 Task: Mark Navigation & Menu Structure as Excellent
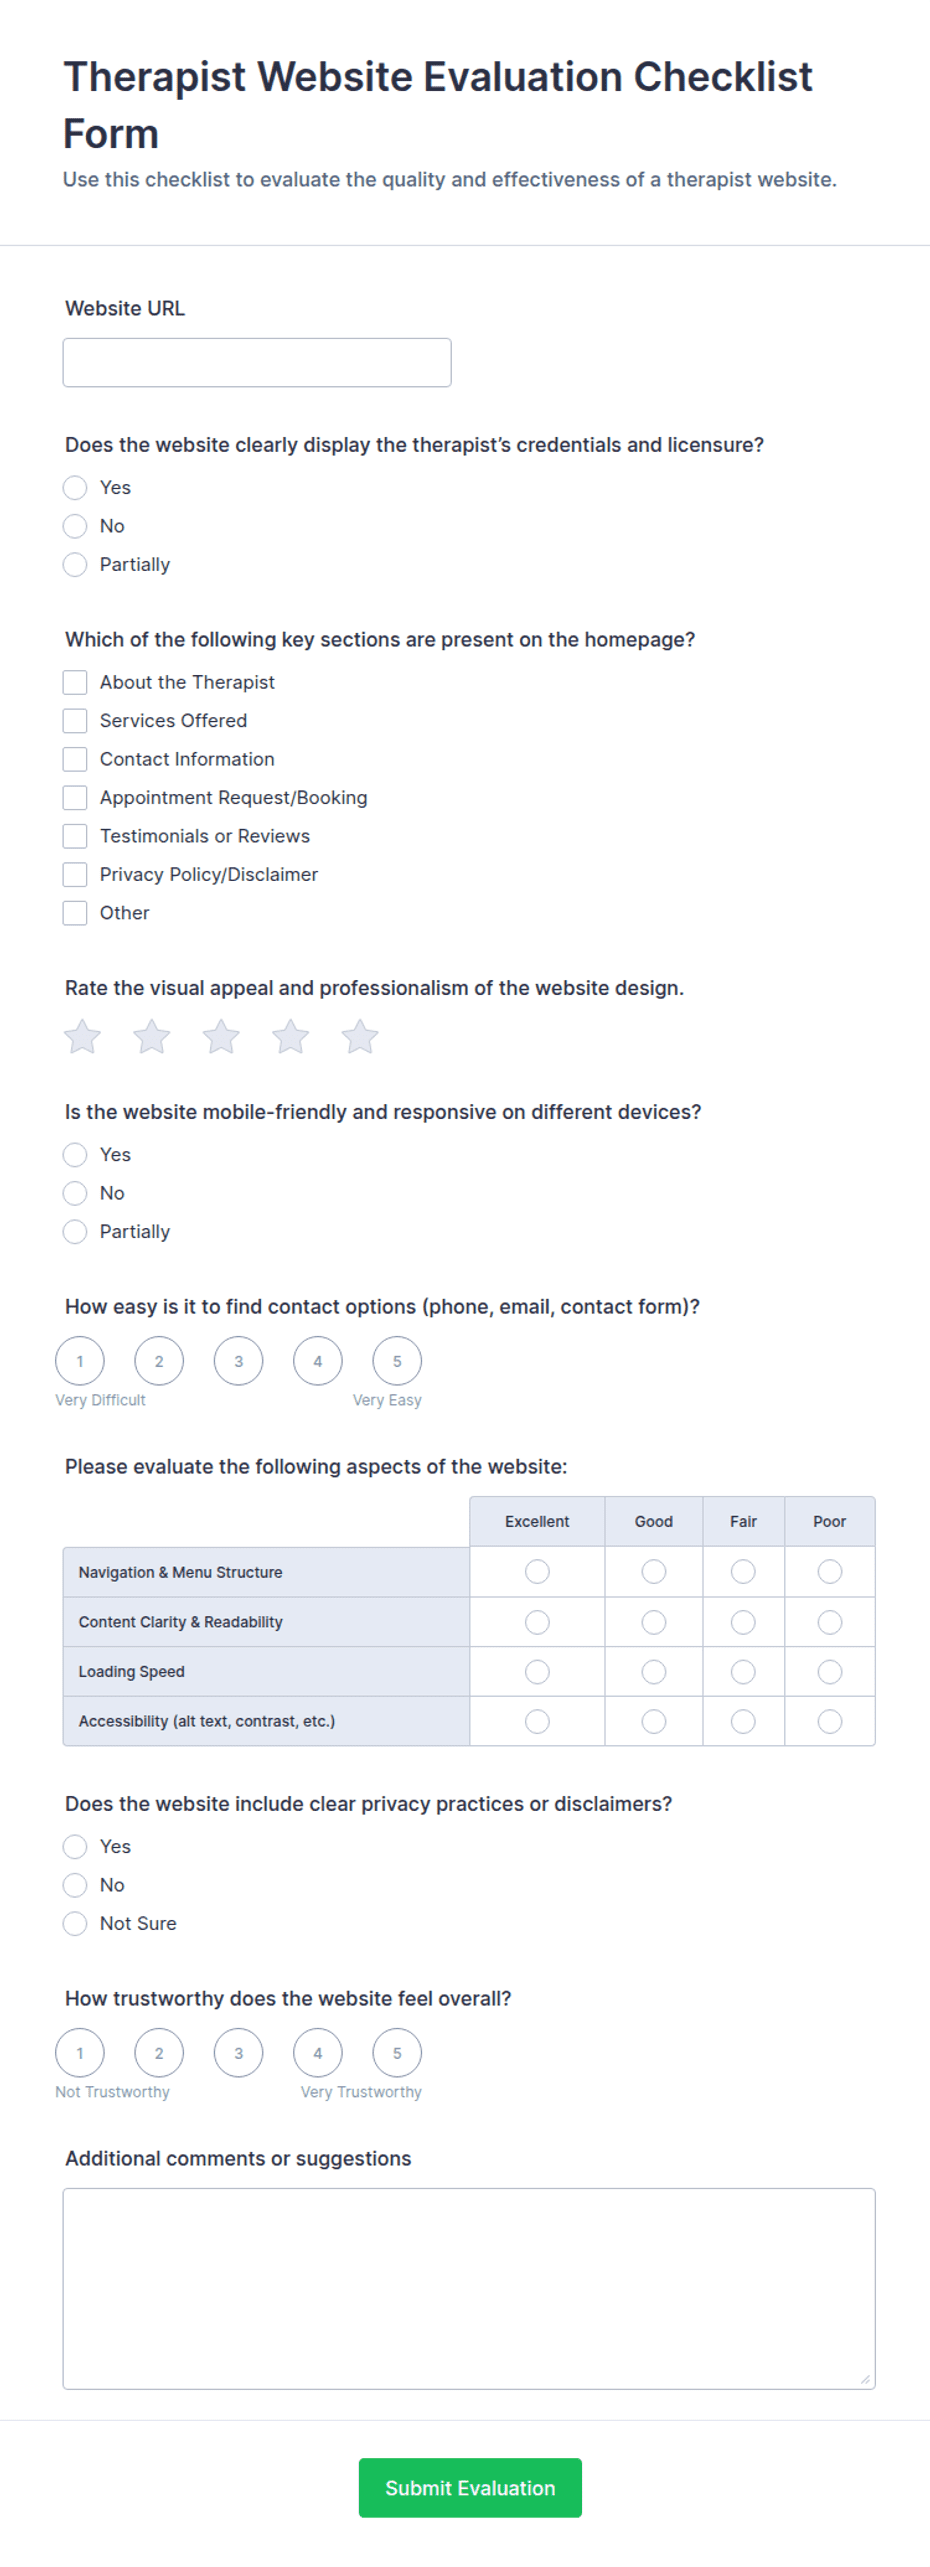tap(537, 1571)
